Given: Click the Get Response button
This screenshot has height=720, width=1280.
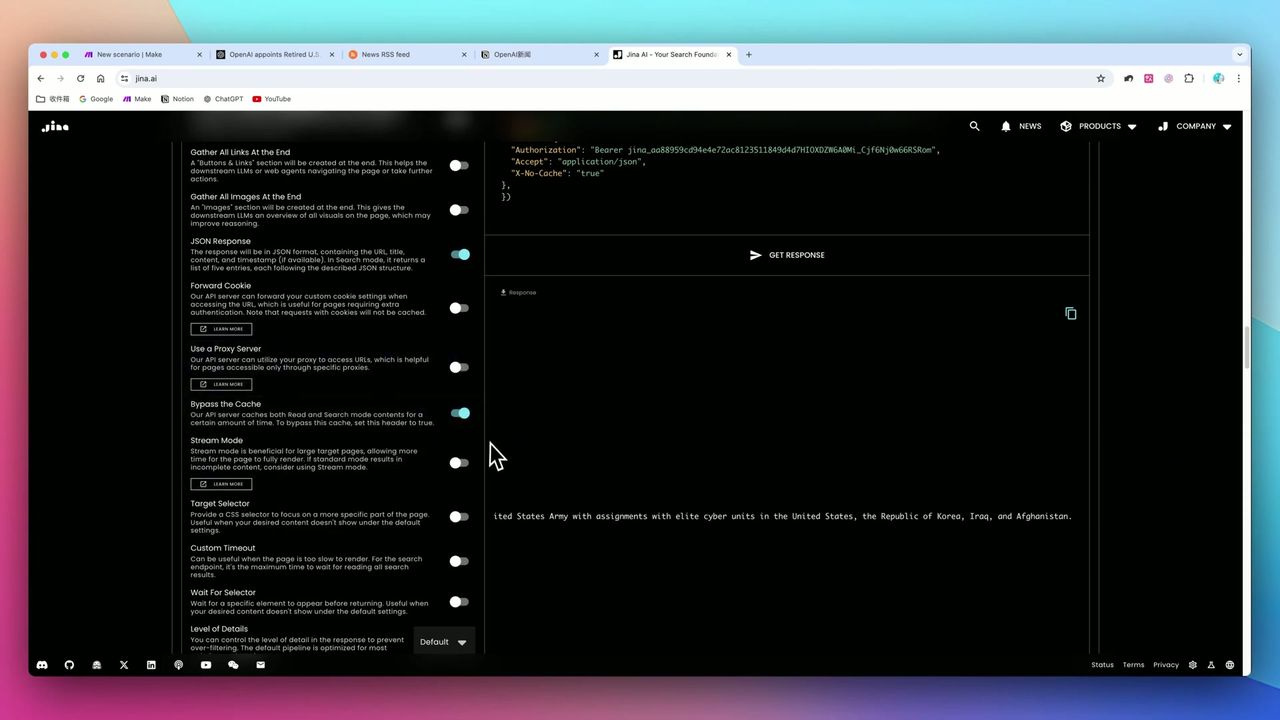Looking at the screenshot, I should click(786, 255).
